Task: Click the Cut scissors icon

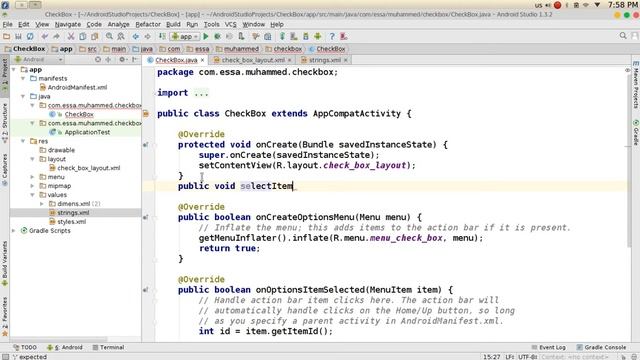Action: click(71, 36)
